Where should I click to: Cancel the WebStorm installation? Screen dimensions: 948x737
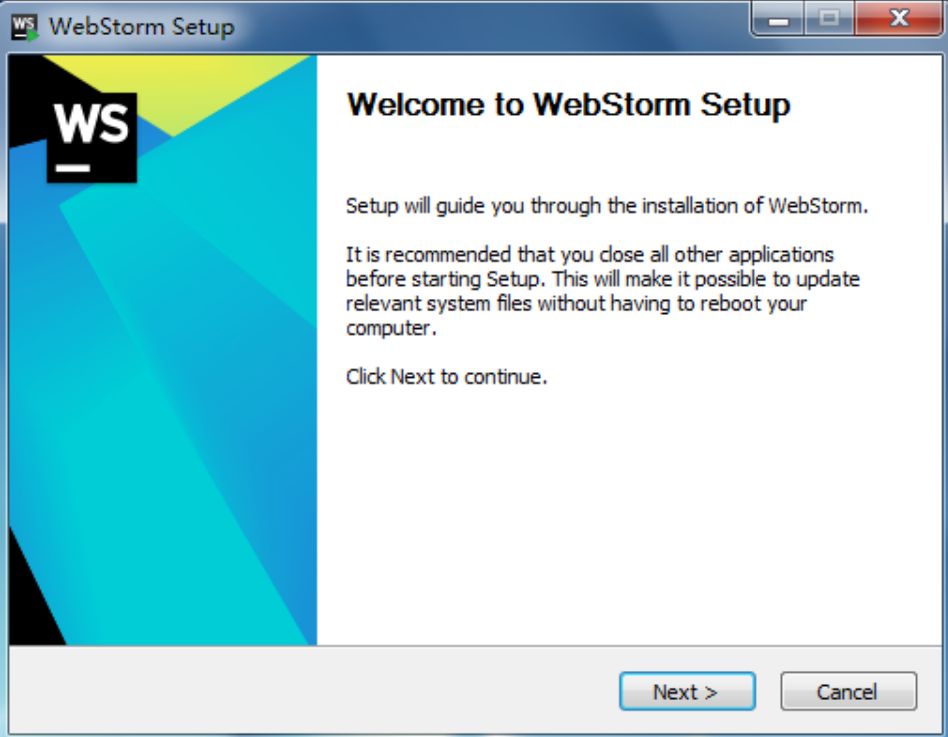848,691
